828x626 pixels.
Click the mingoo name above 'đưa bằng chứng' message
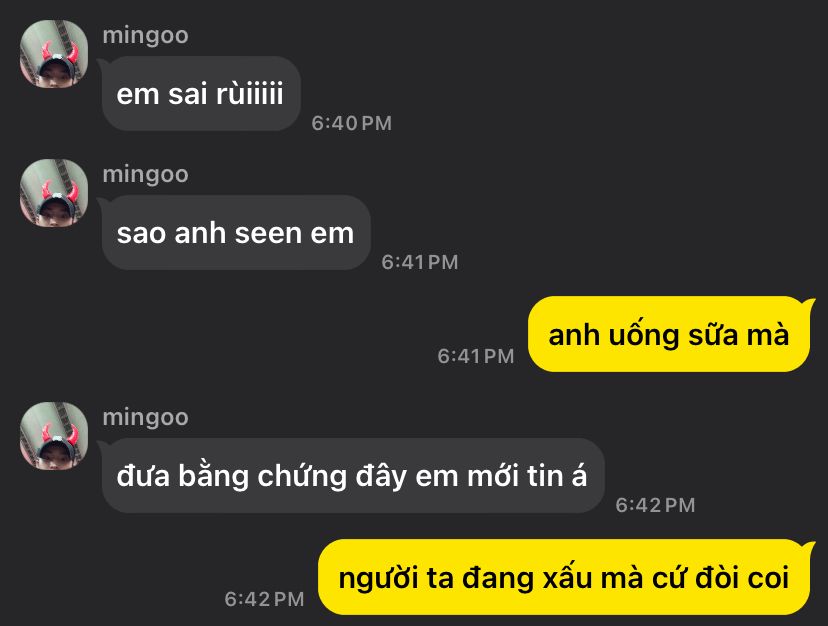tap(145, 418)
